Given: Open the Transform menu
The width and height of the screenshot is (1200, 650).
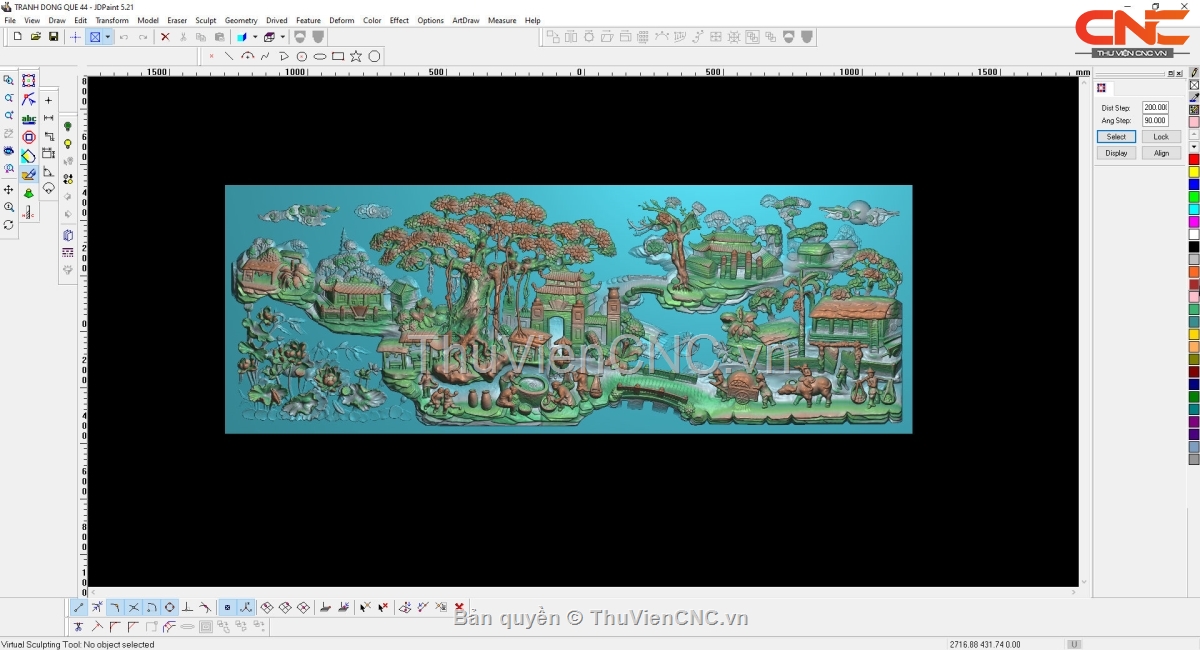Looking at the screenshot, I should click(112, 20).
